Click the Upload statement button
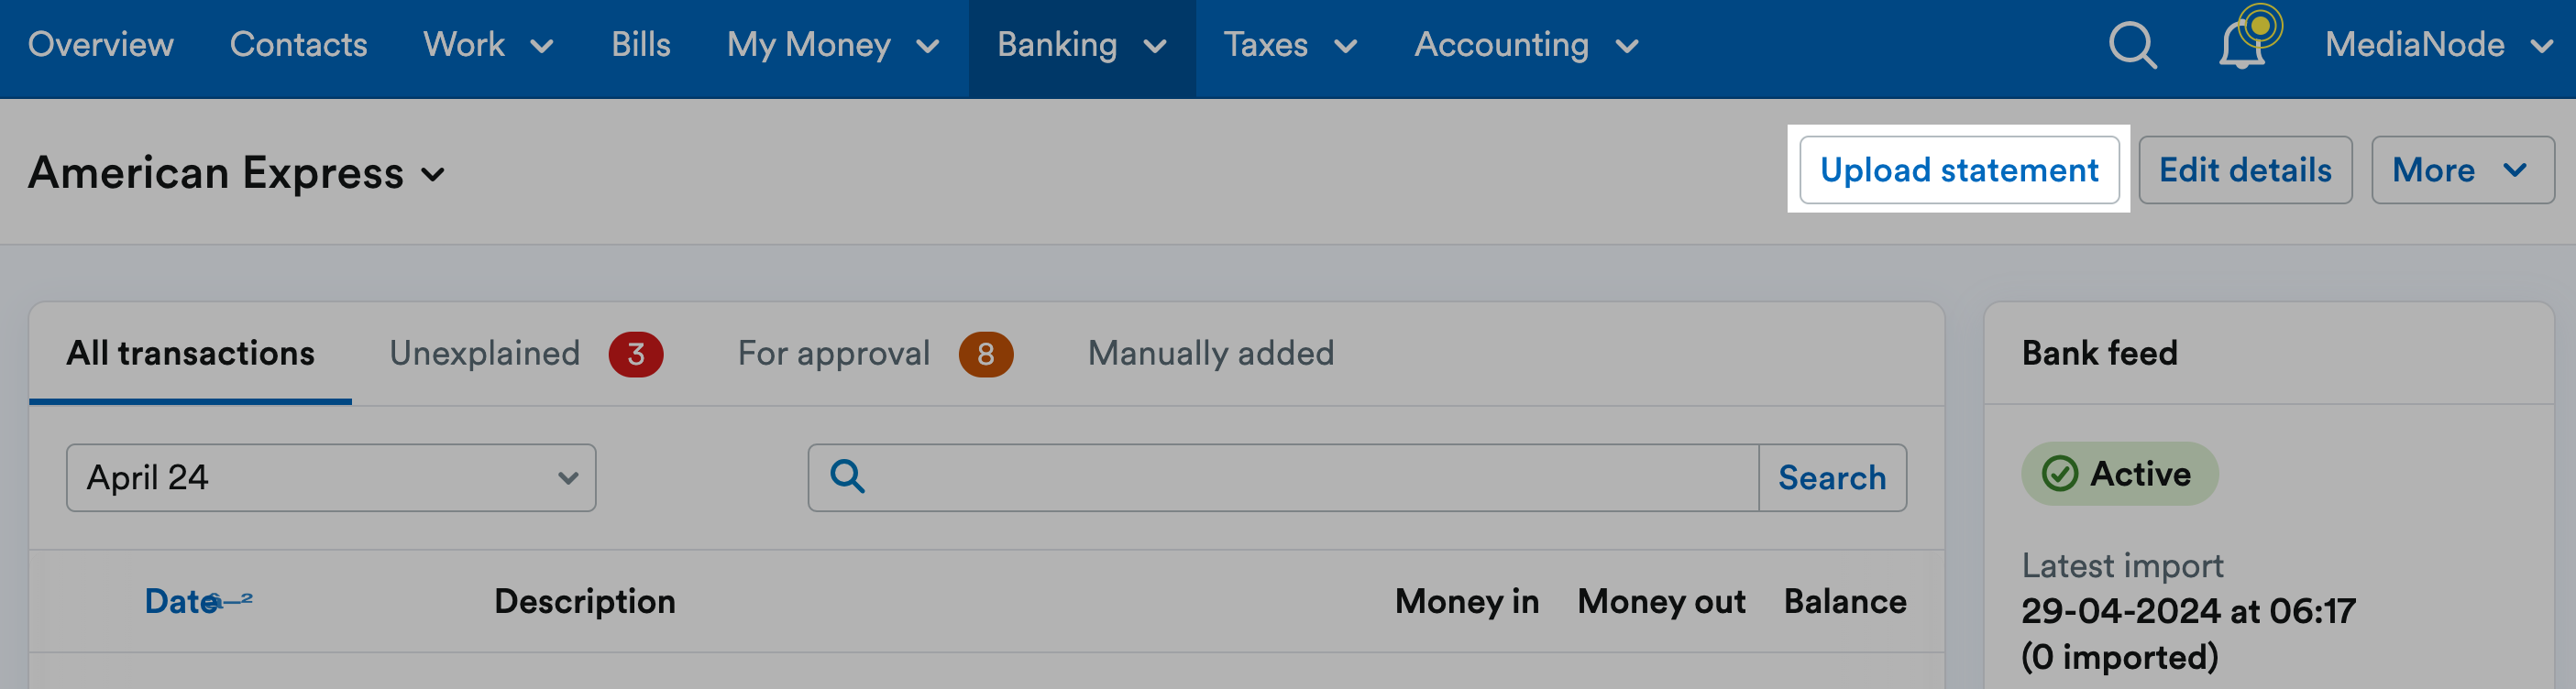Viewport: 2576px width, 689px height. tap(1960, 170)
